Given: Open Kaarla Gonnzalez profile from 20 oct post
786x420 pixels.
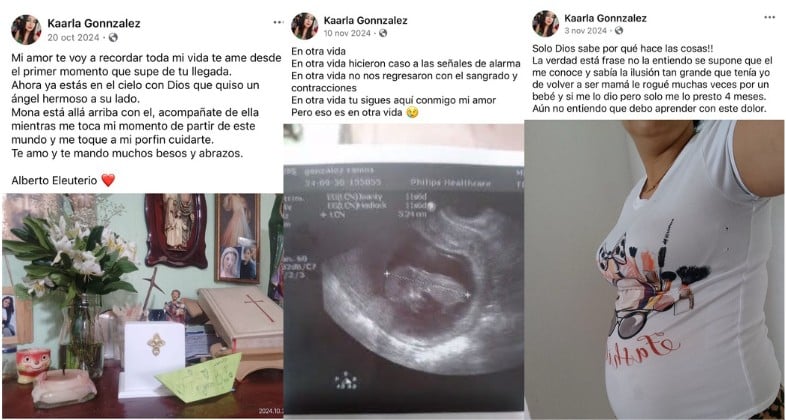Looking at the screenshot, I should coord(94,24).
